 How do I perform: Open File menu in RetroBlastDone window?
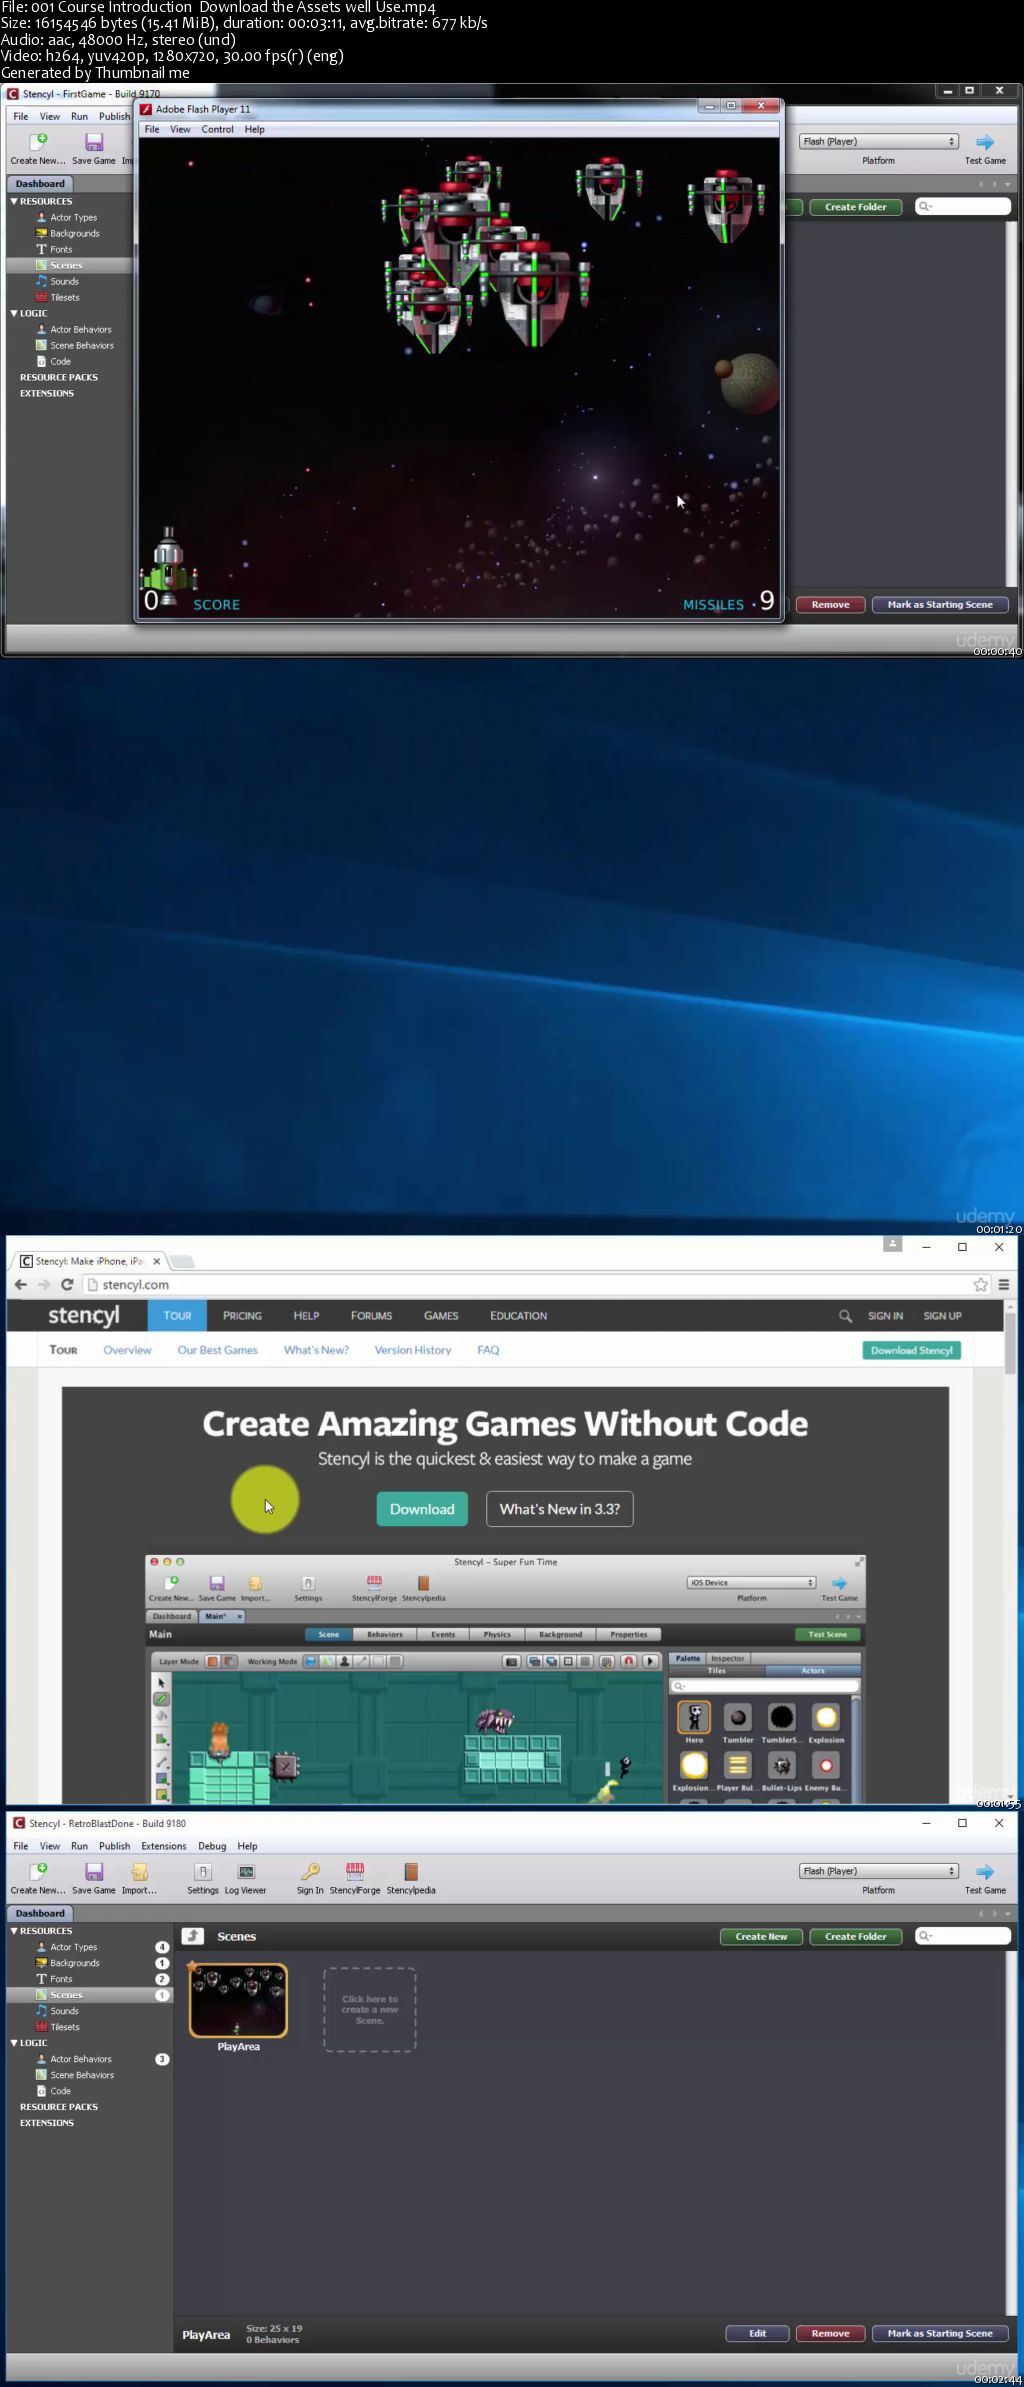coord(21,1846)
